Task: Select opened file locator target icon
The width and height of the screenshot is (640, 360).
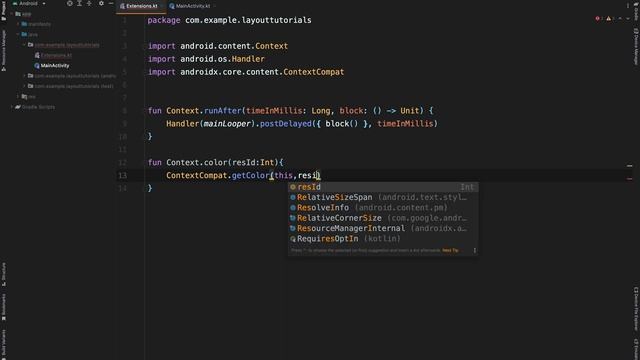Action: click(70, 3)
